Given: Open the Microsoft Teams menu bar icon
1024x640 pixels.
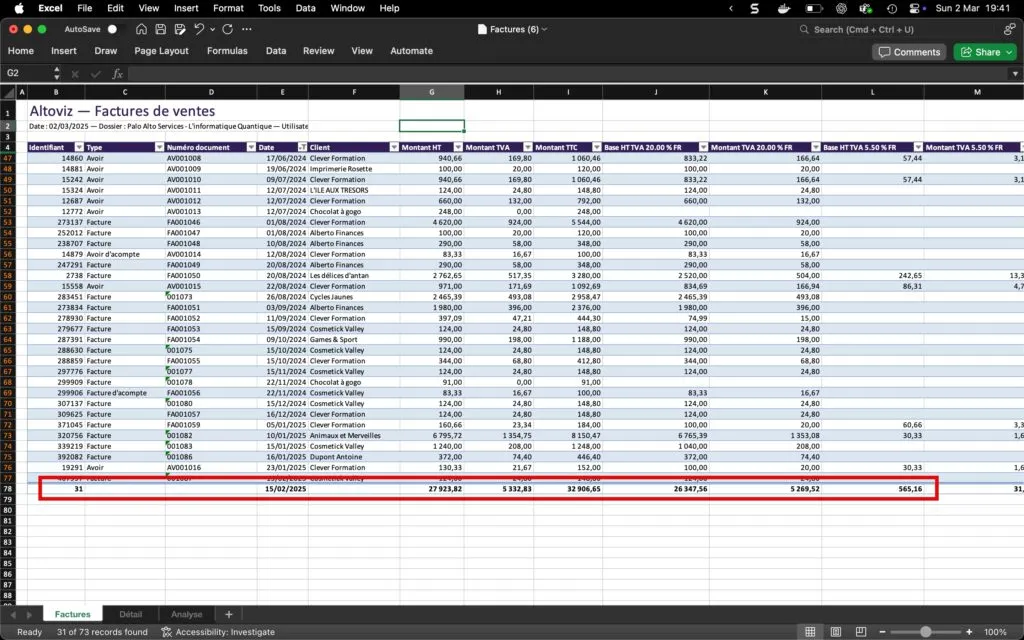Looking at the screenshot, I should (866, 8).
